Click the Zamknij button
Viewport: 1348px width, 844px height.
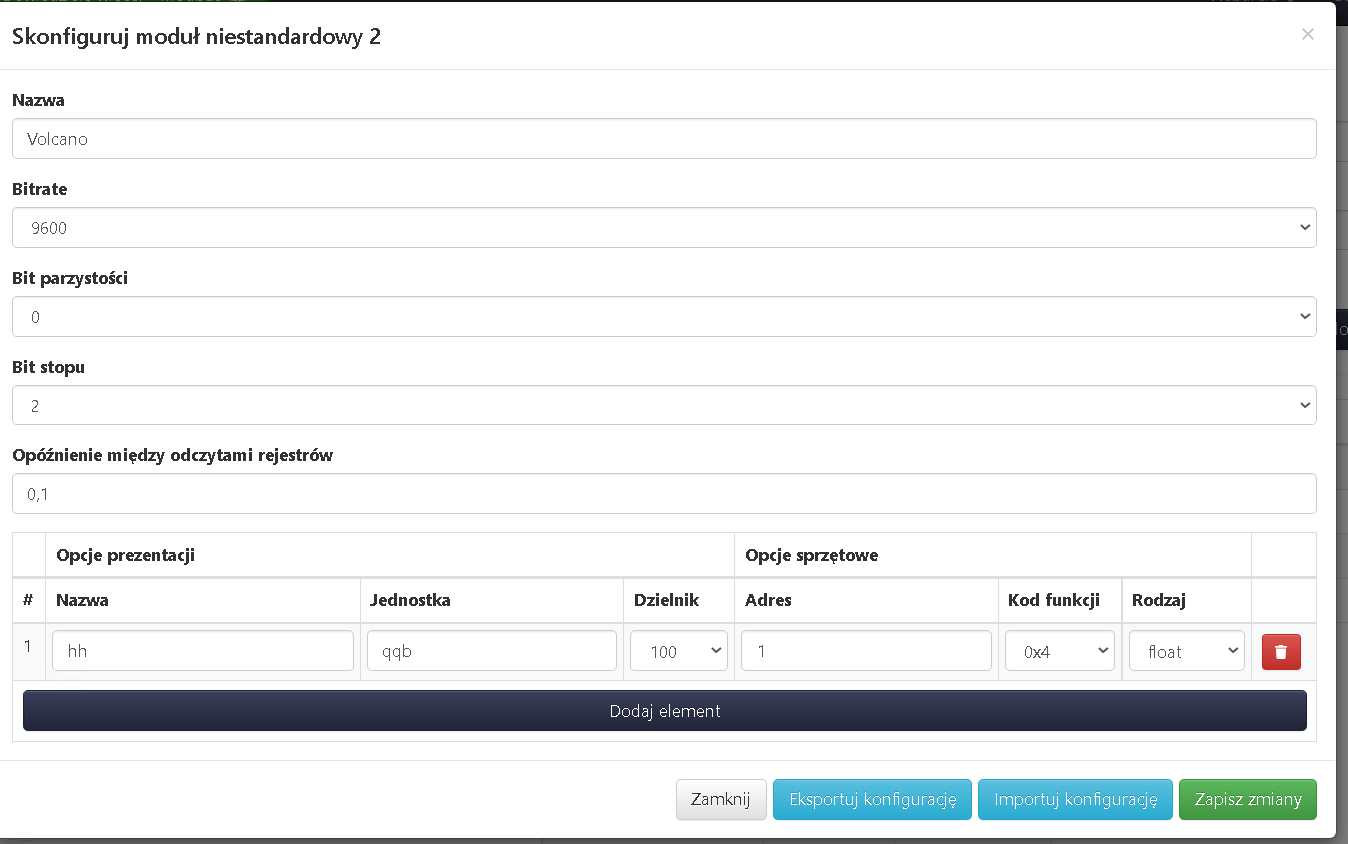coord(721,800)
